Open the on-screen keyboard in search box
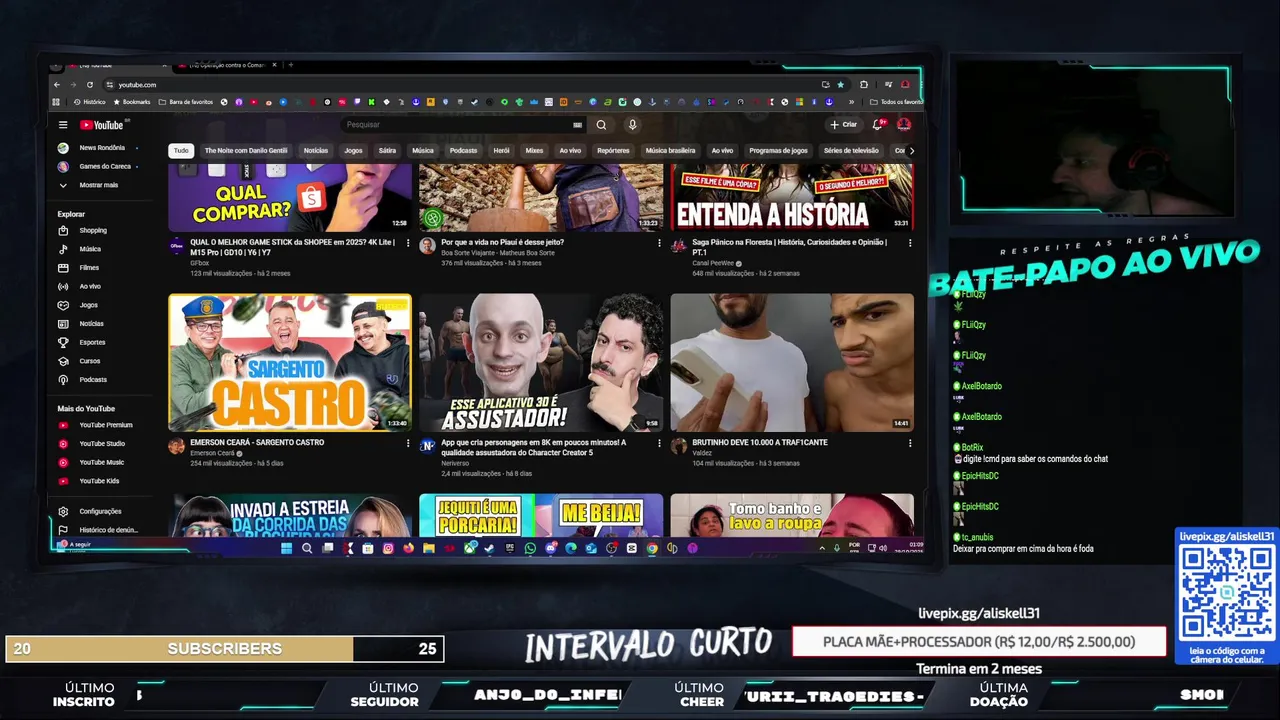 pos(577,125)
